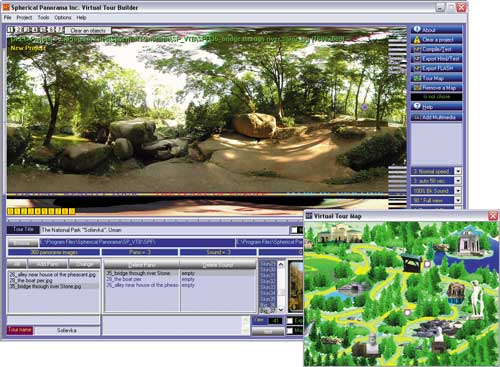The width and height of the screenshot is (500, 367).
Task: Click the Export FLASH button
Action: 437,68
